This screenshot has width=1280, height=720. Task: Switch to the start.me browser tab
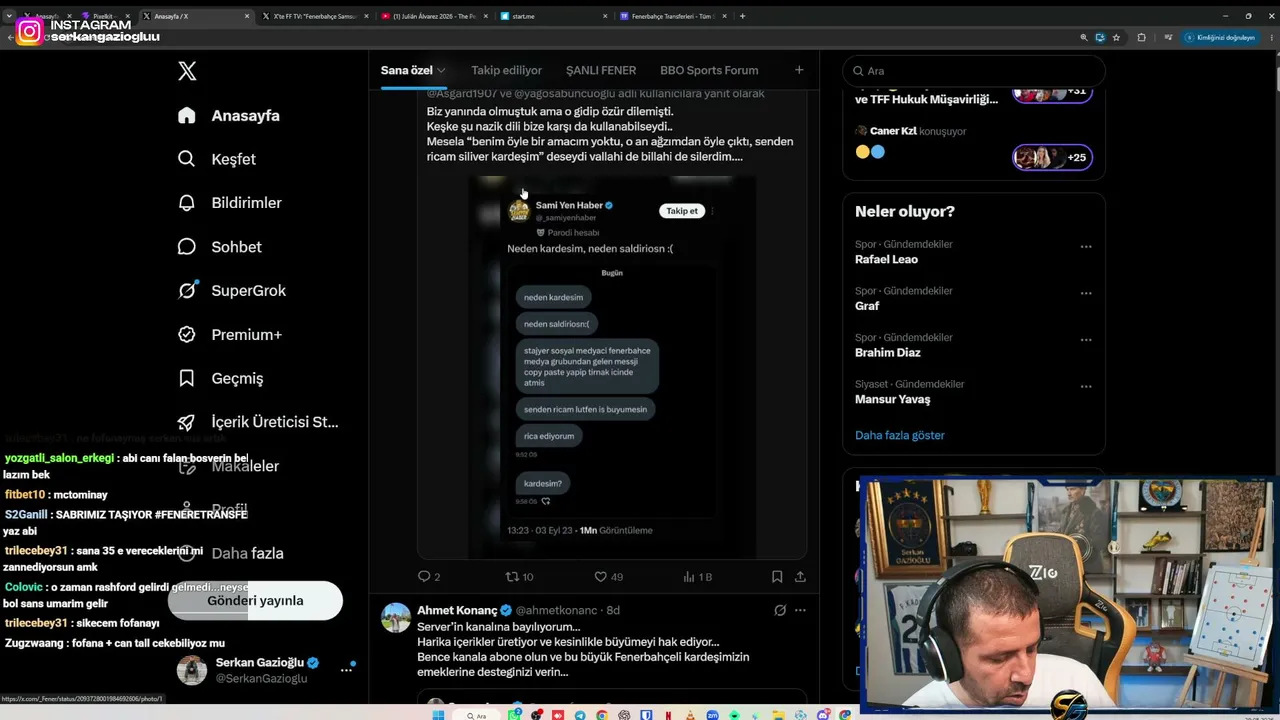pyautogui.click(x=553, y=16)
